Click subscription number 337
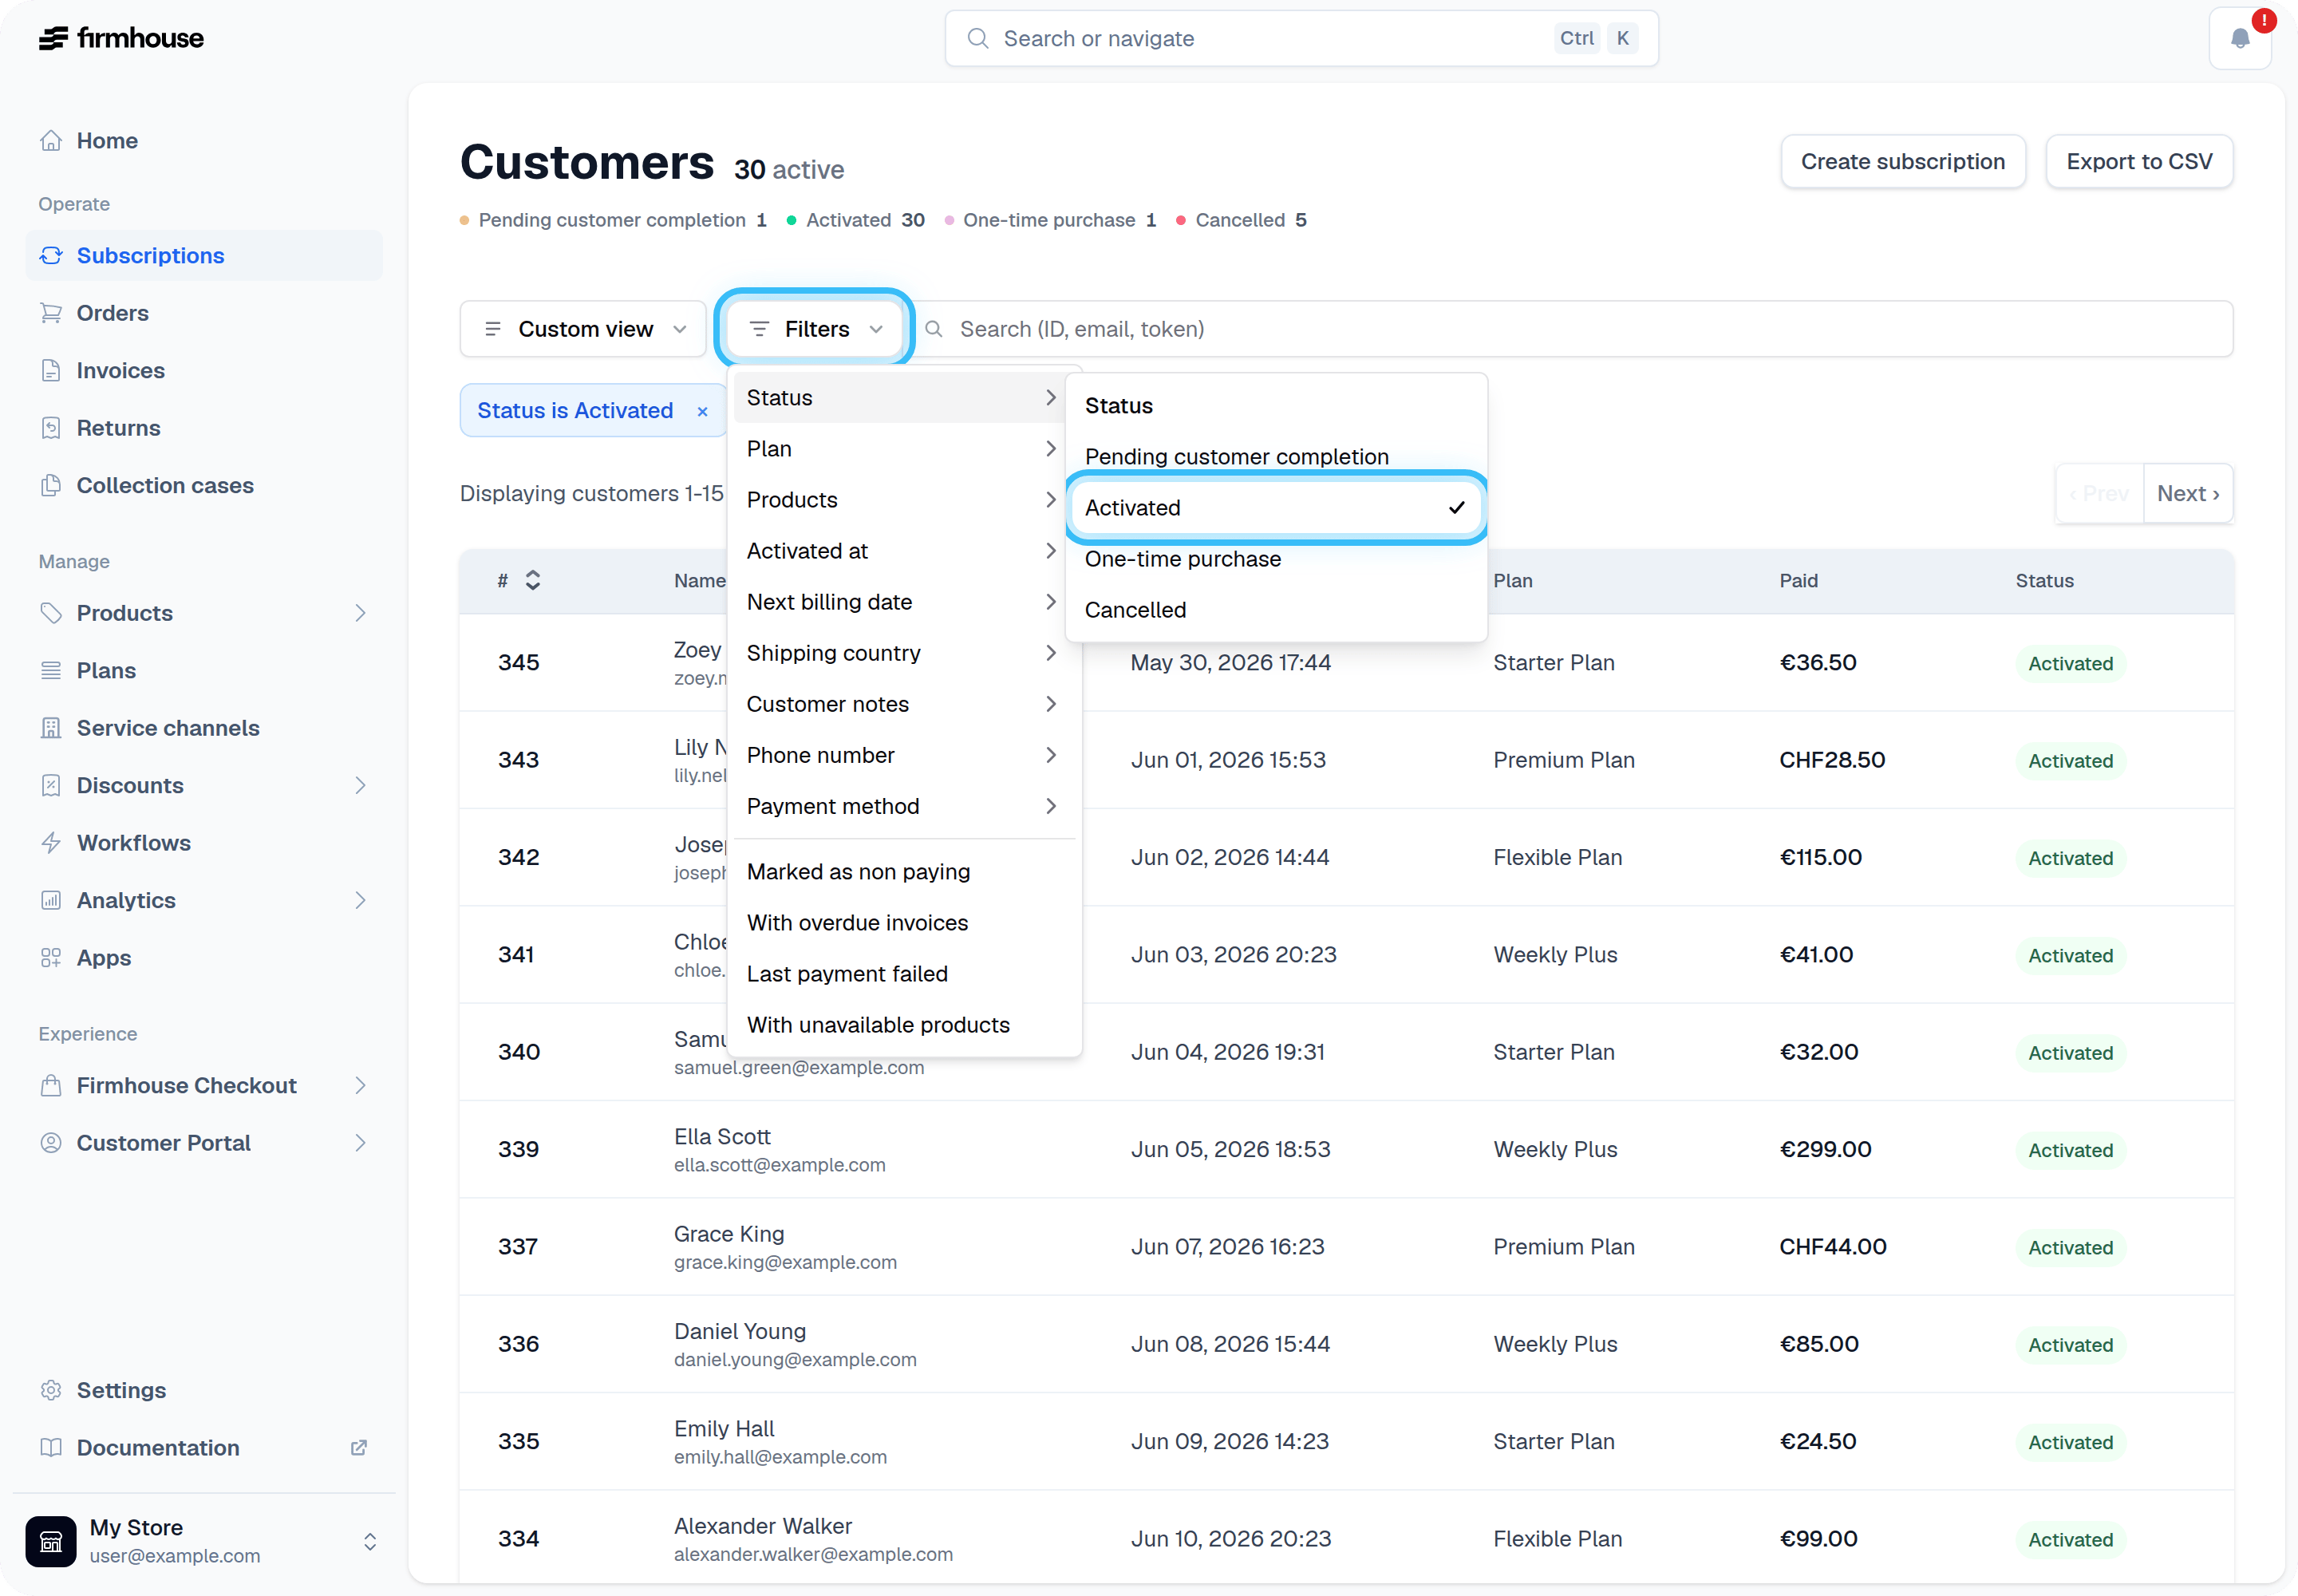This screenshot has height=1596, width=2298. pos(518,1247)
